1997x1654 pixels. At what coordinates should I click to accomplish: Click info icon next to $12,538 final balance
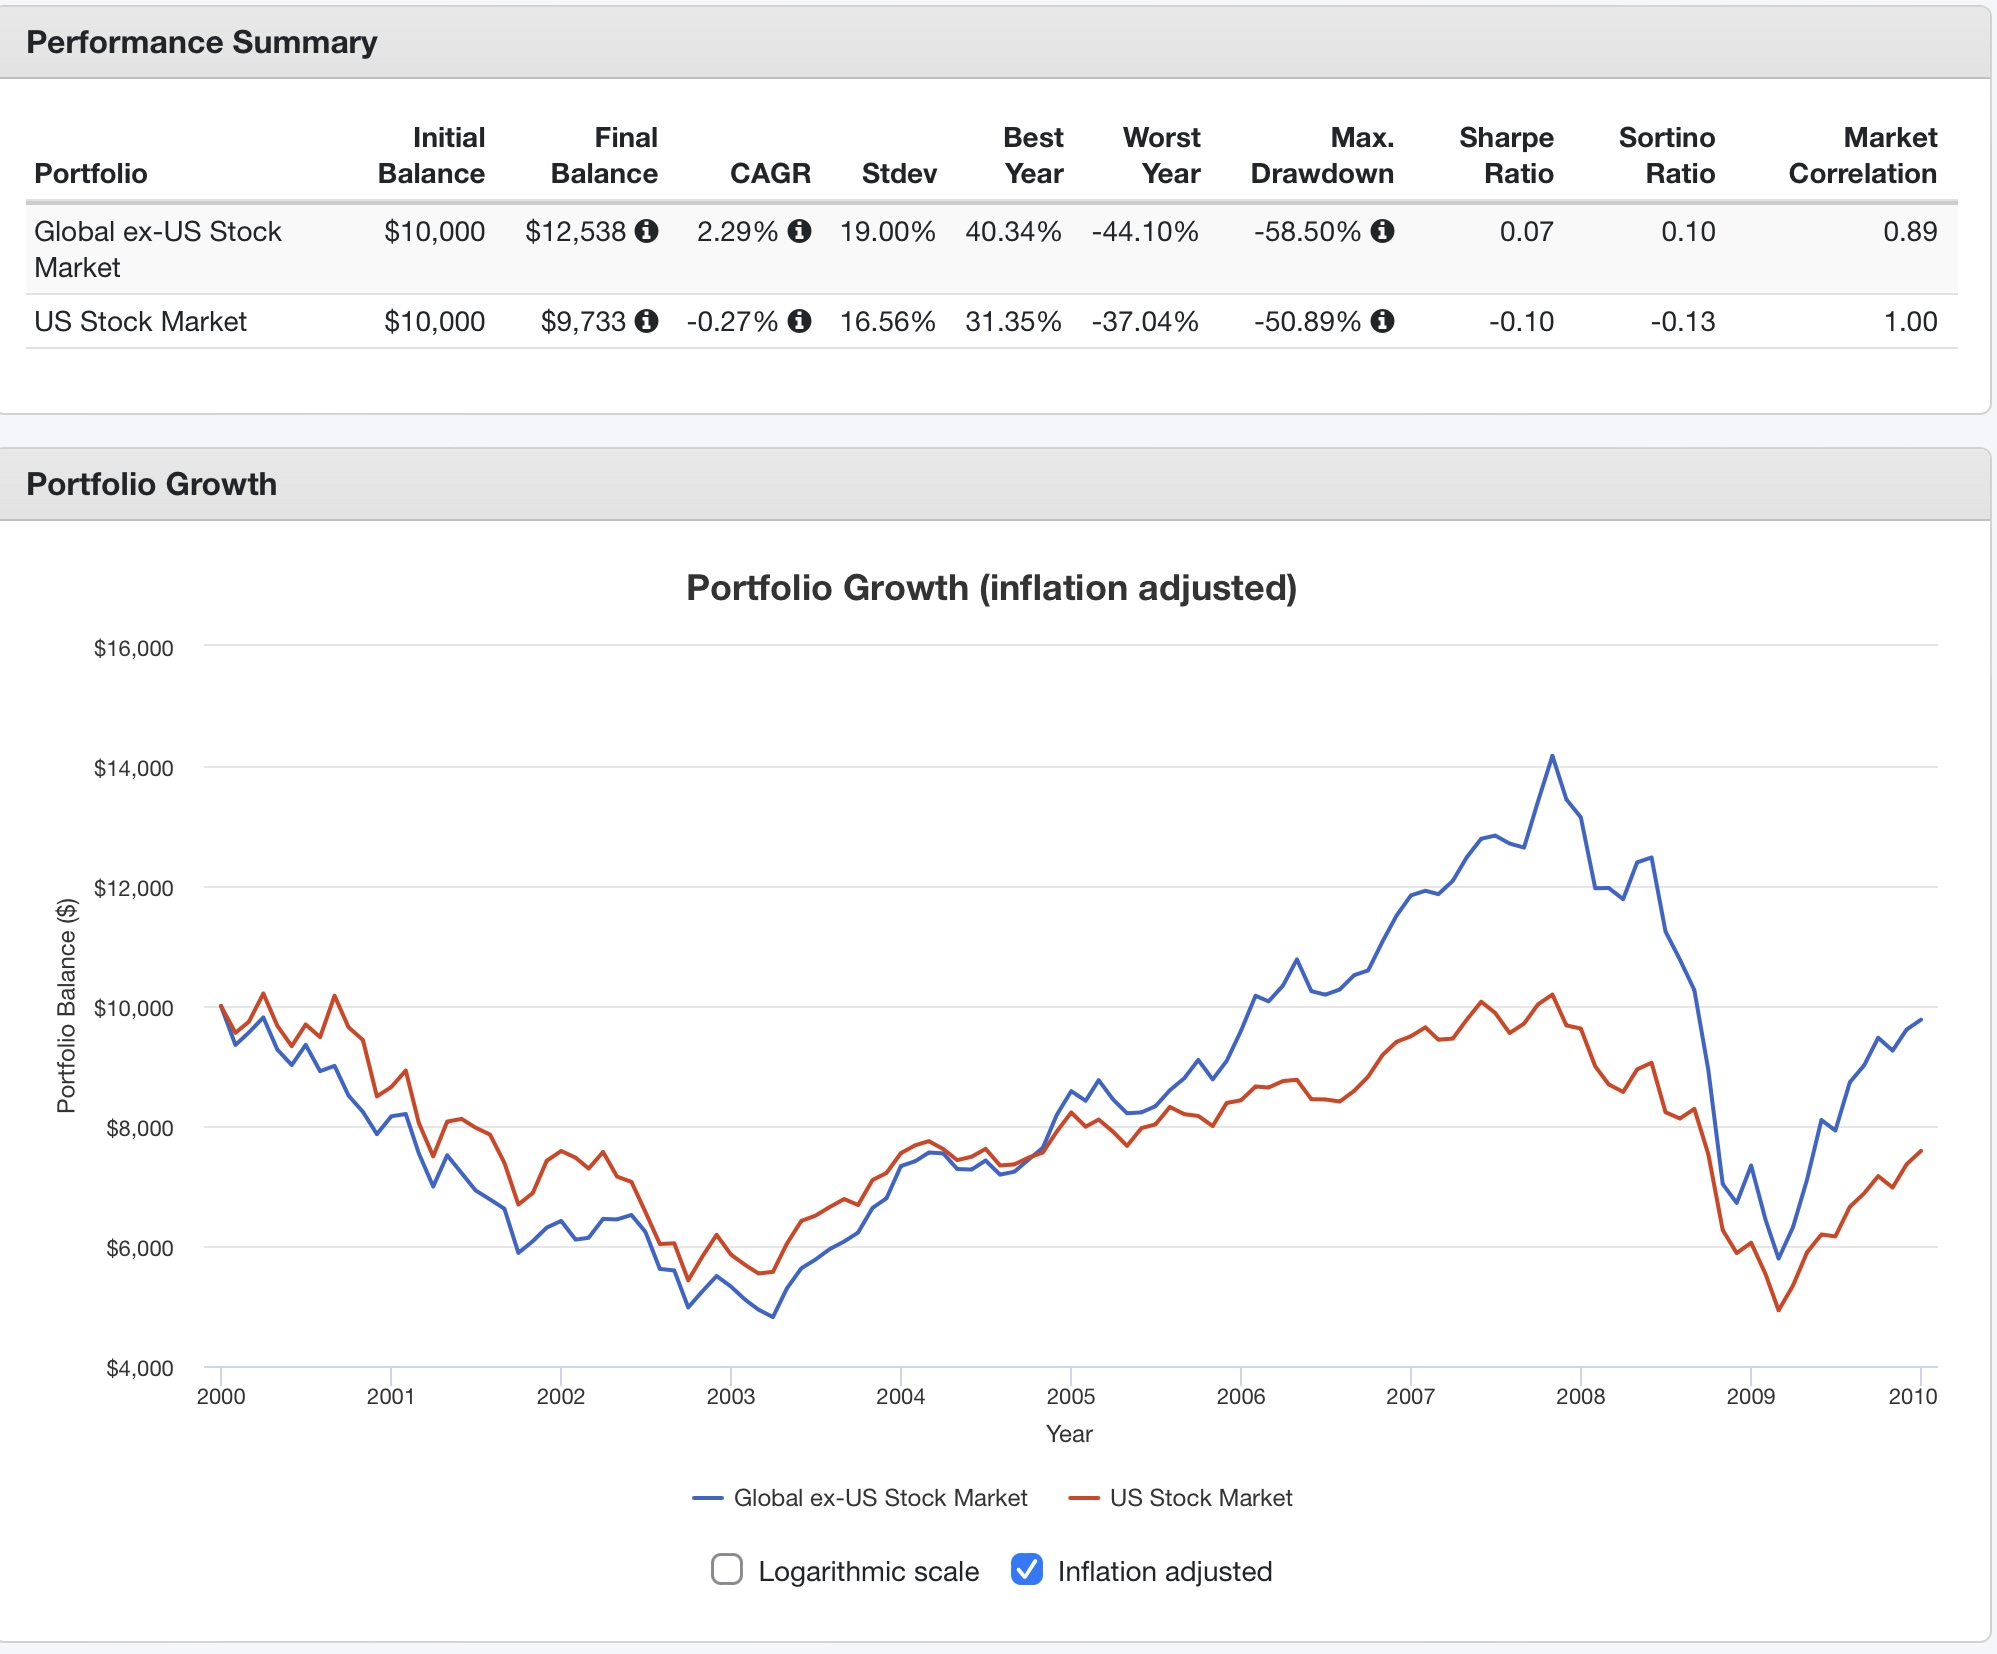[647, 231]
